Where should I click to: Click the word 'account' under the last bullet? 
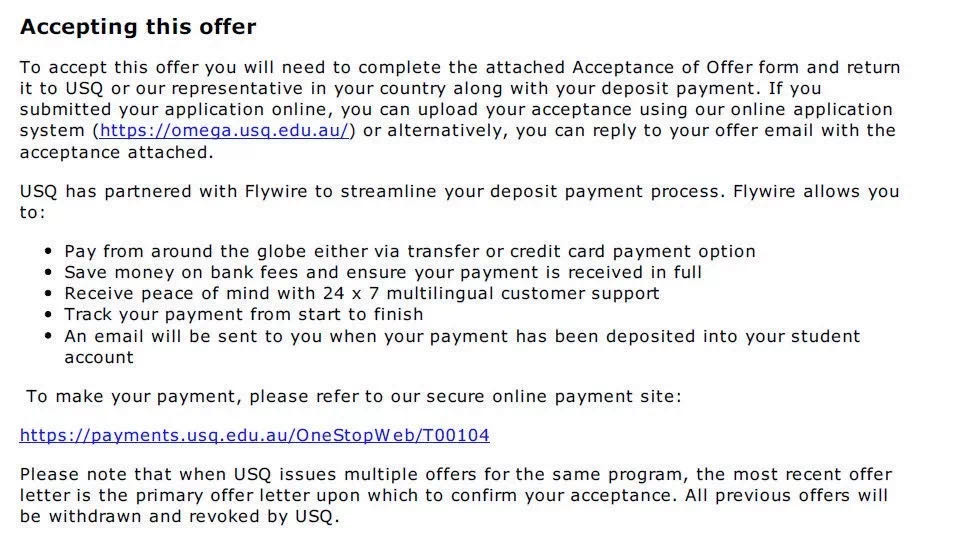point(99,357)
